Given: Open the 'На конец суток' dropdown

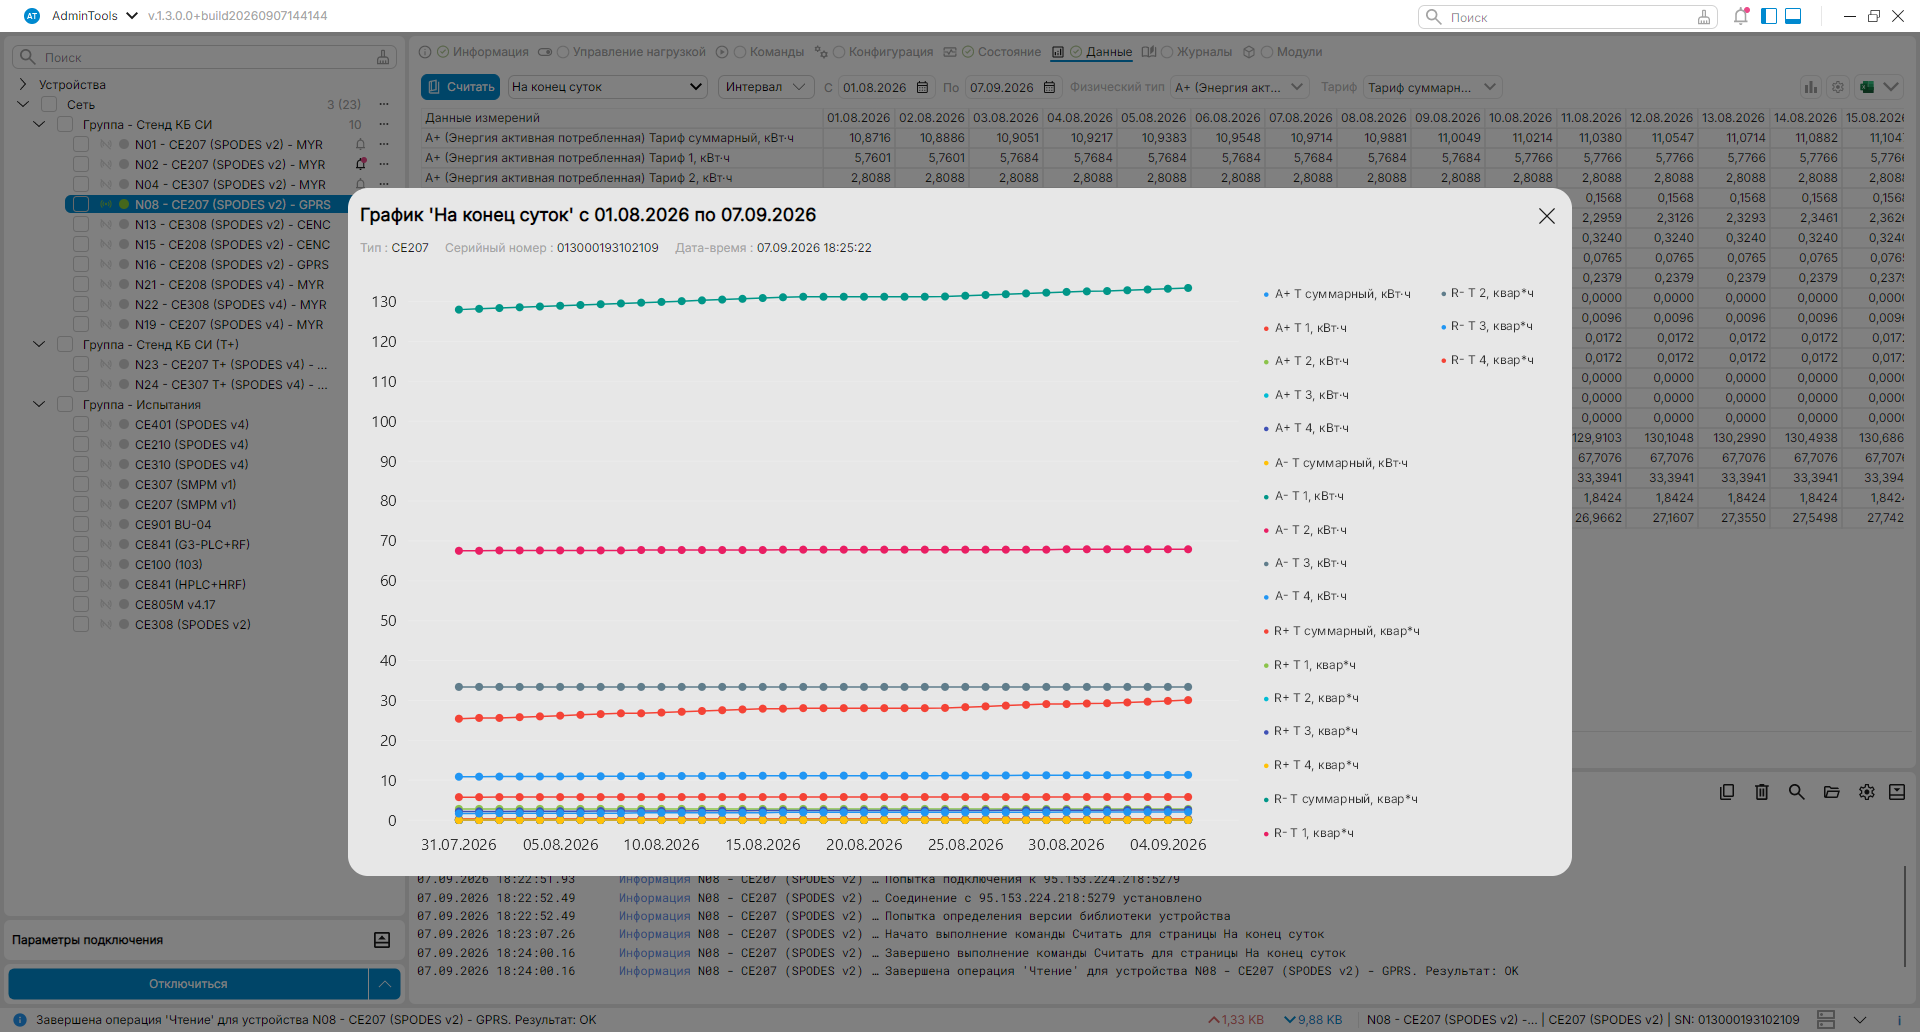Looking at the screenshot, I should click(607, 87).
